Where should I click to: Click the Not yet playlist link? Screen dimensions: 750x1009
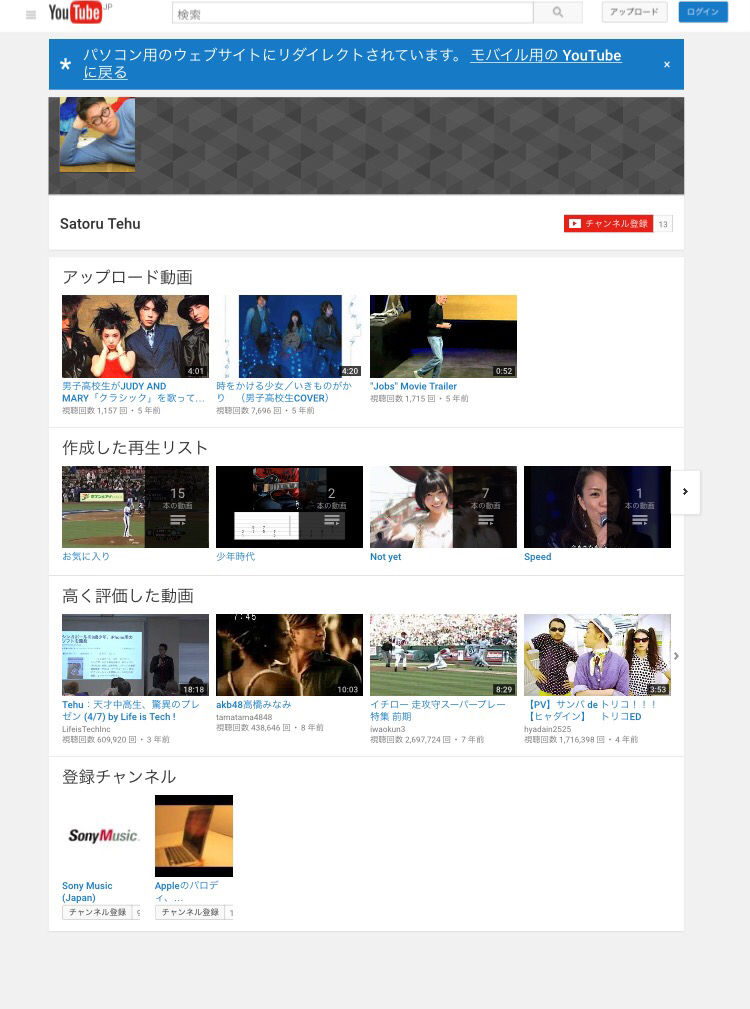pyautogui.click(x=385, y=557)
